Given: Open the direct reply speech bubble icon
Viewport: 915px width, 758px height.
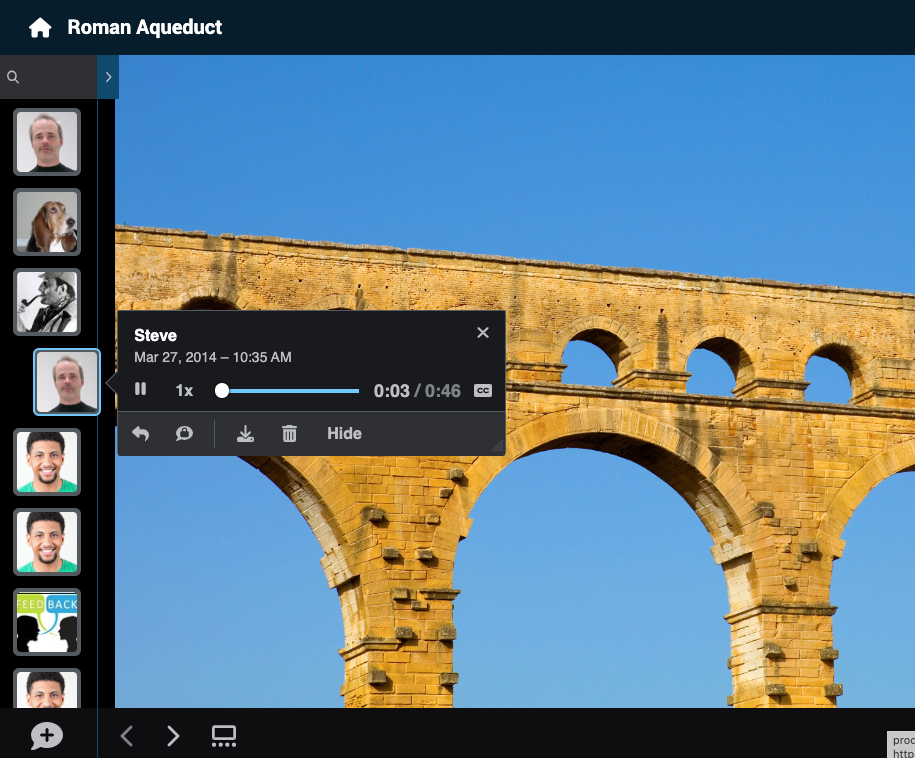Looking at the screenshot, I should [x=184, y=434].
